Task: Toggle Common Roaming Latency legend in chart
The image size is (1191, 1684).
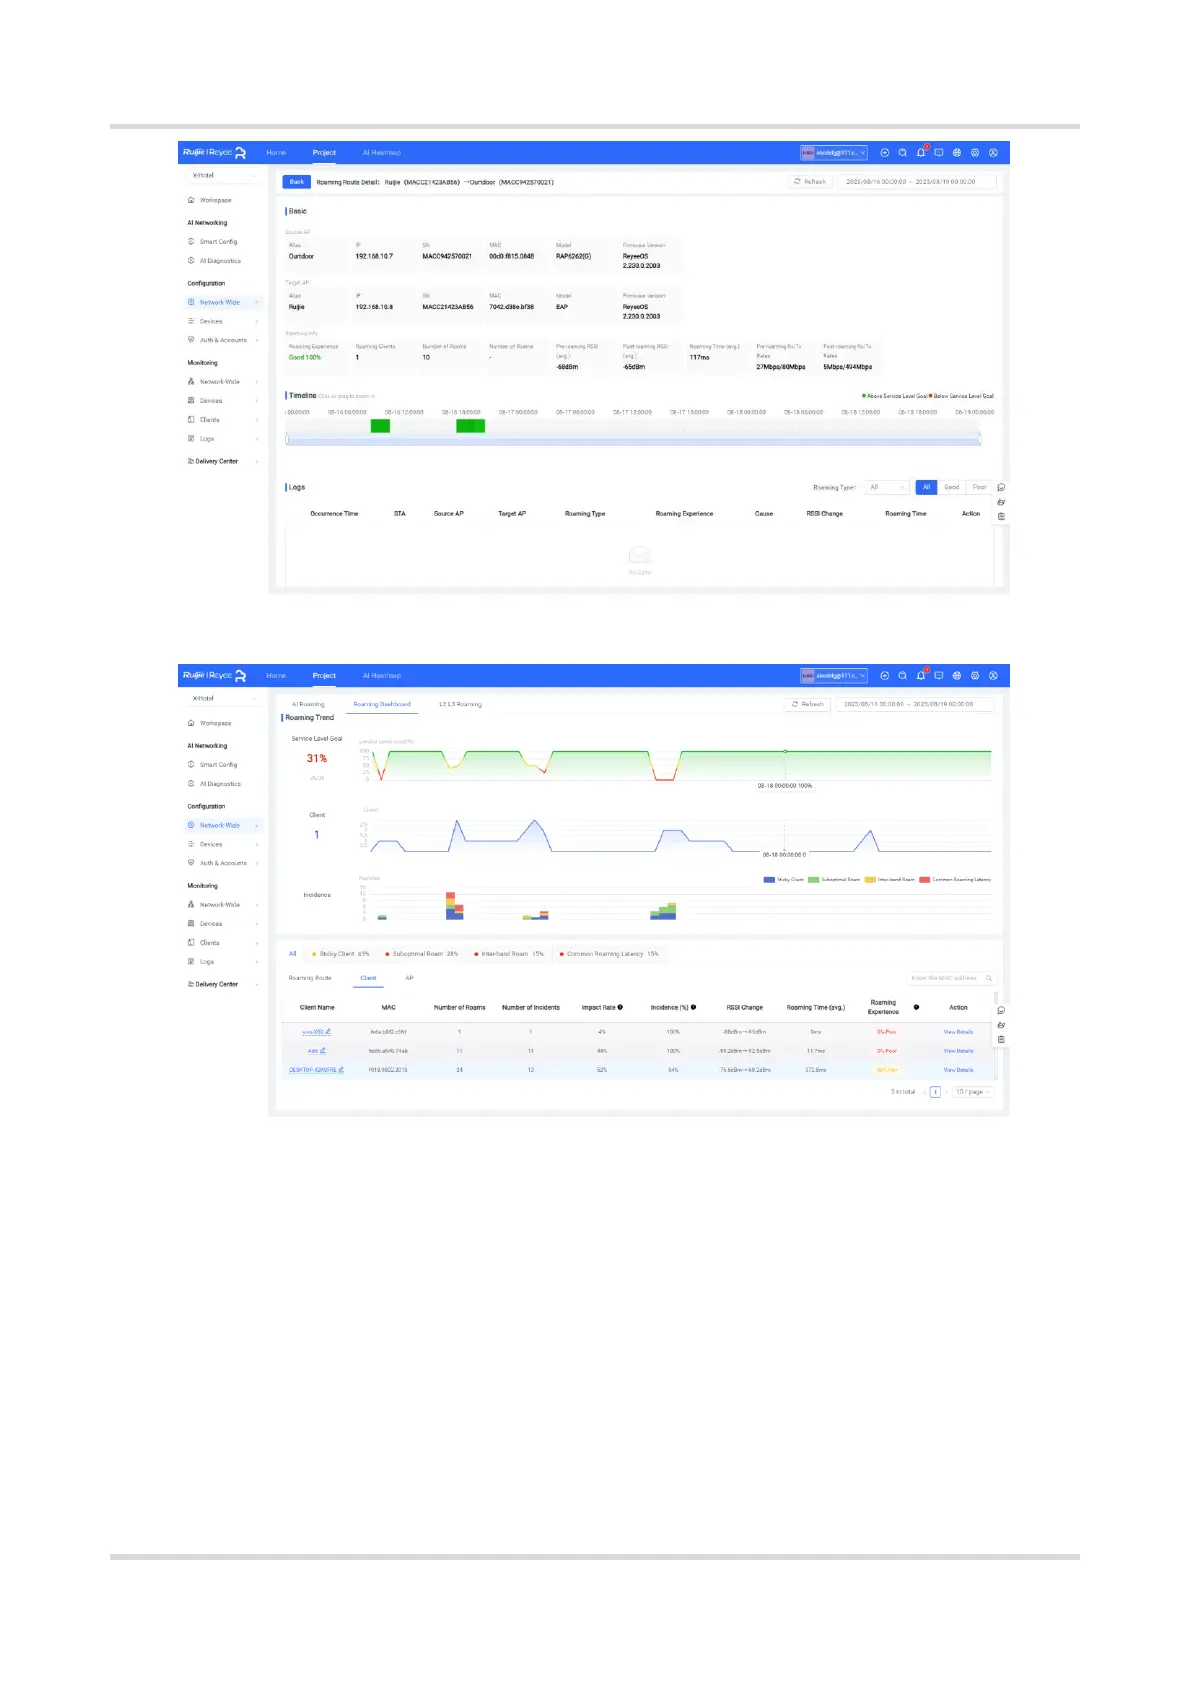Action: (x=955, y=880)
